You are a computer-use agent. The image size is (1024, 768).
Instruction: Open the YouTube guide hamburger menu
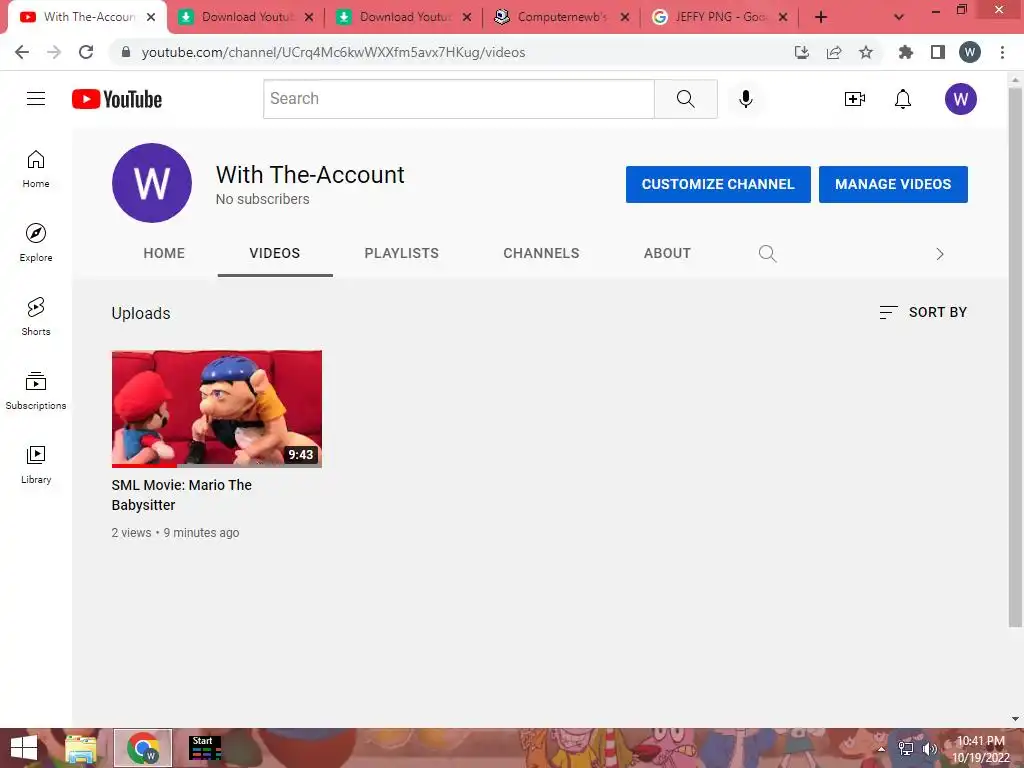tap(36, 99)
